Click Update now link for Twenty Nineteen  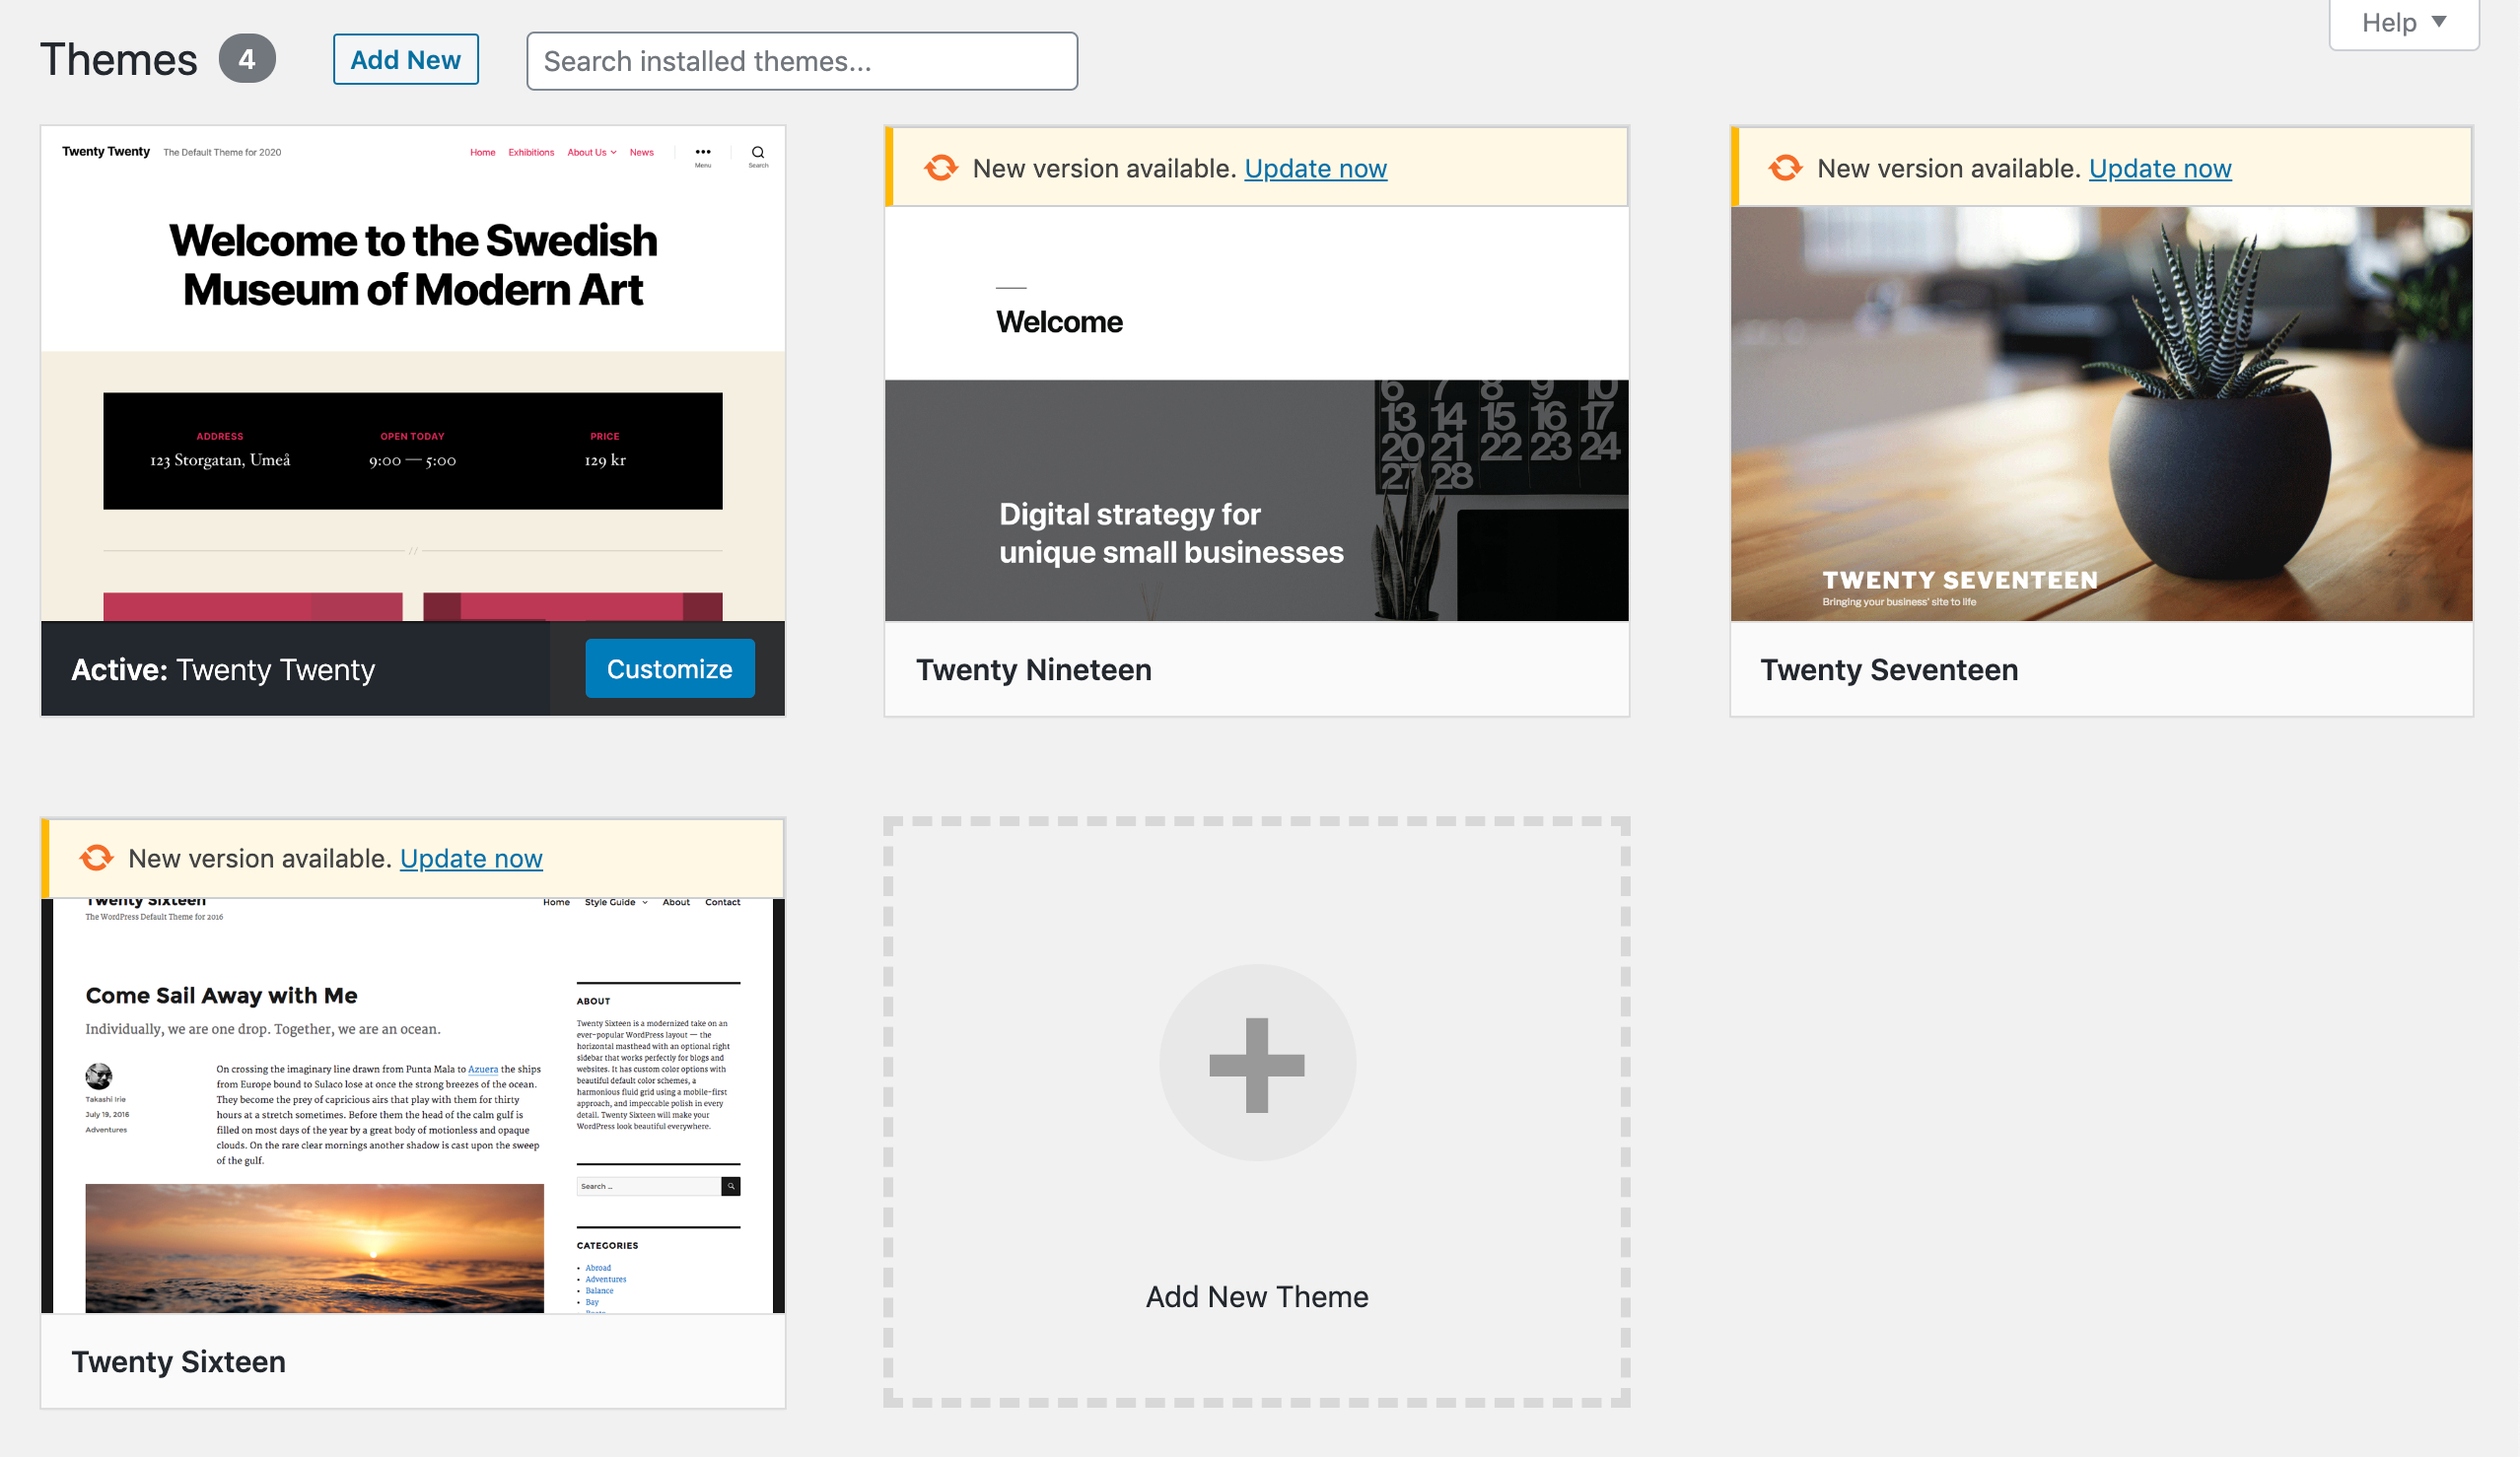(x=1315, y=168)
